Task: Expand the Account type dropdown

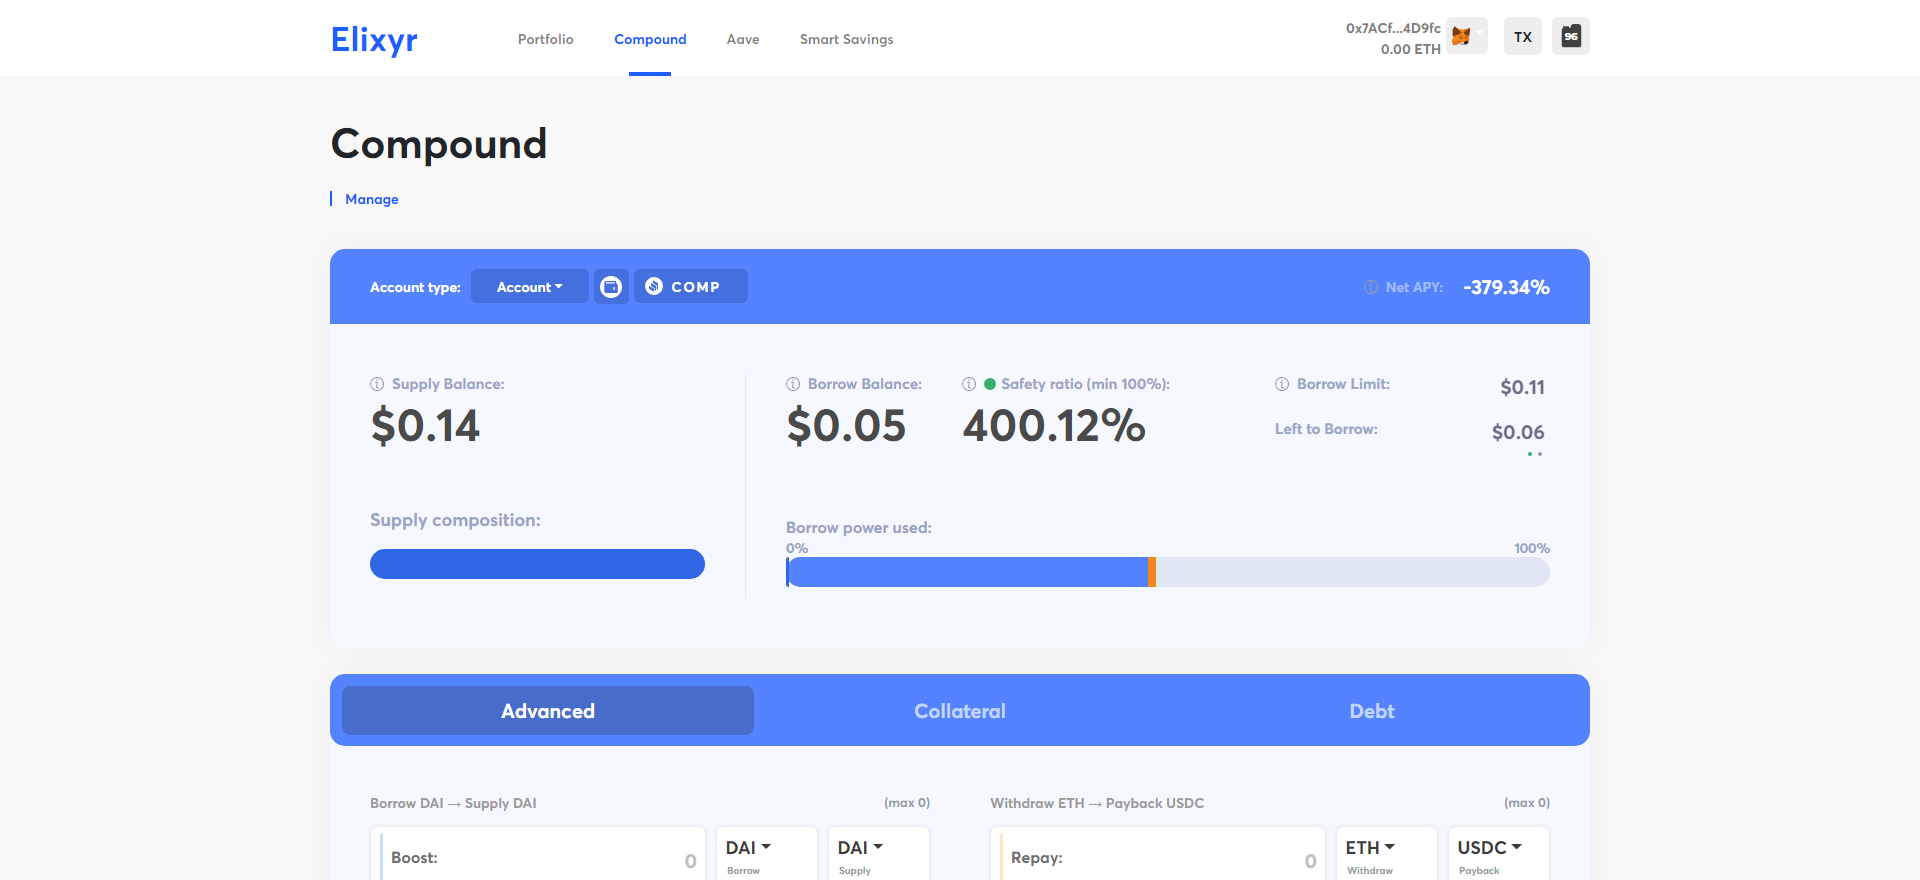Action: coord(529,287)
